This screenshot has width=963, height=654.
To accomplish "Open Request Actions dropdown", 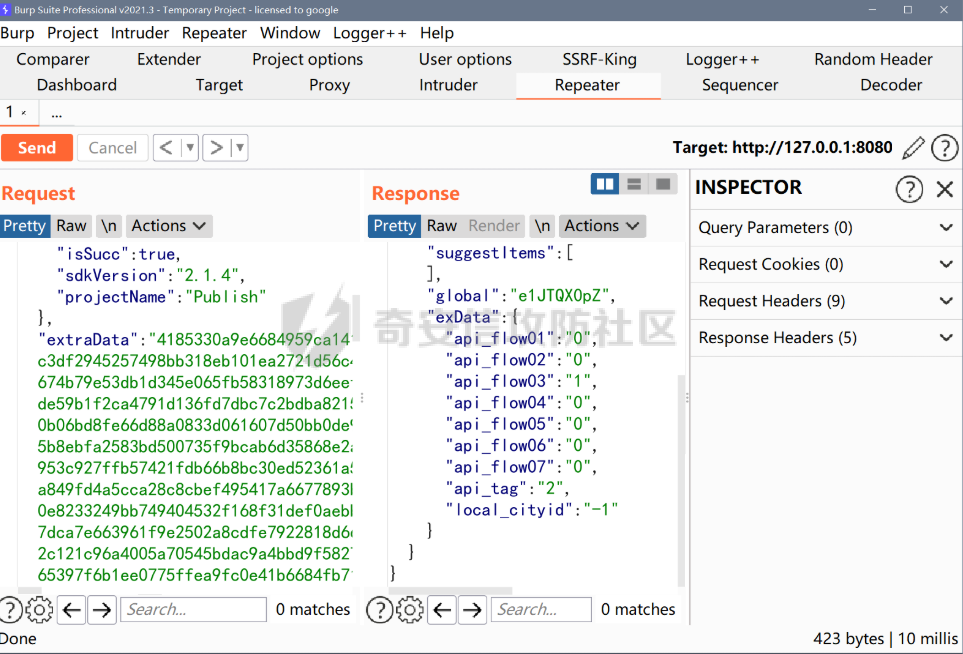I will (169, 226).
